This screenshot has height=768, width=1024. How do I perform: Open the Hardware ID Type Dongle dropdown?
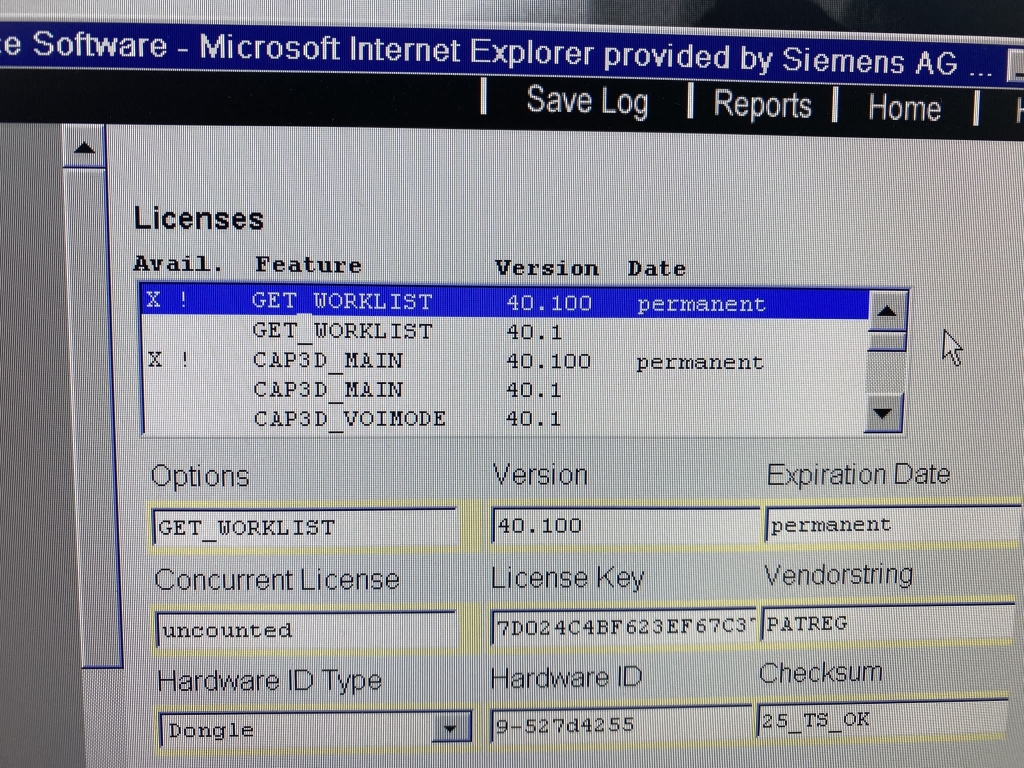(x=450, y=728)
